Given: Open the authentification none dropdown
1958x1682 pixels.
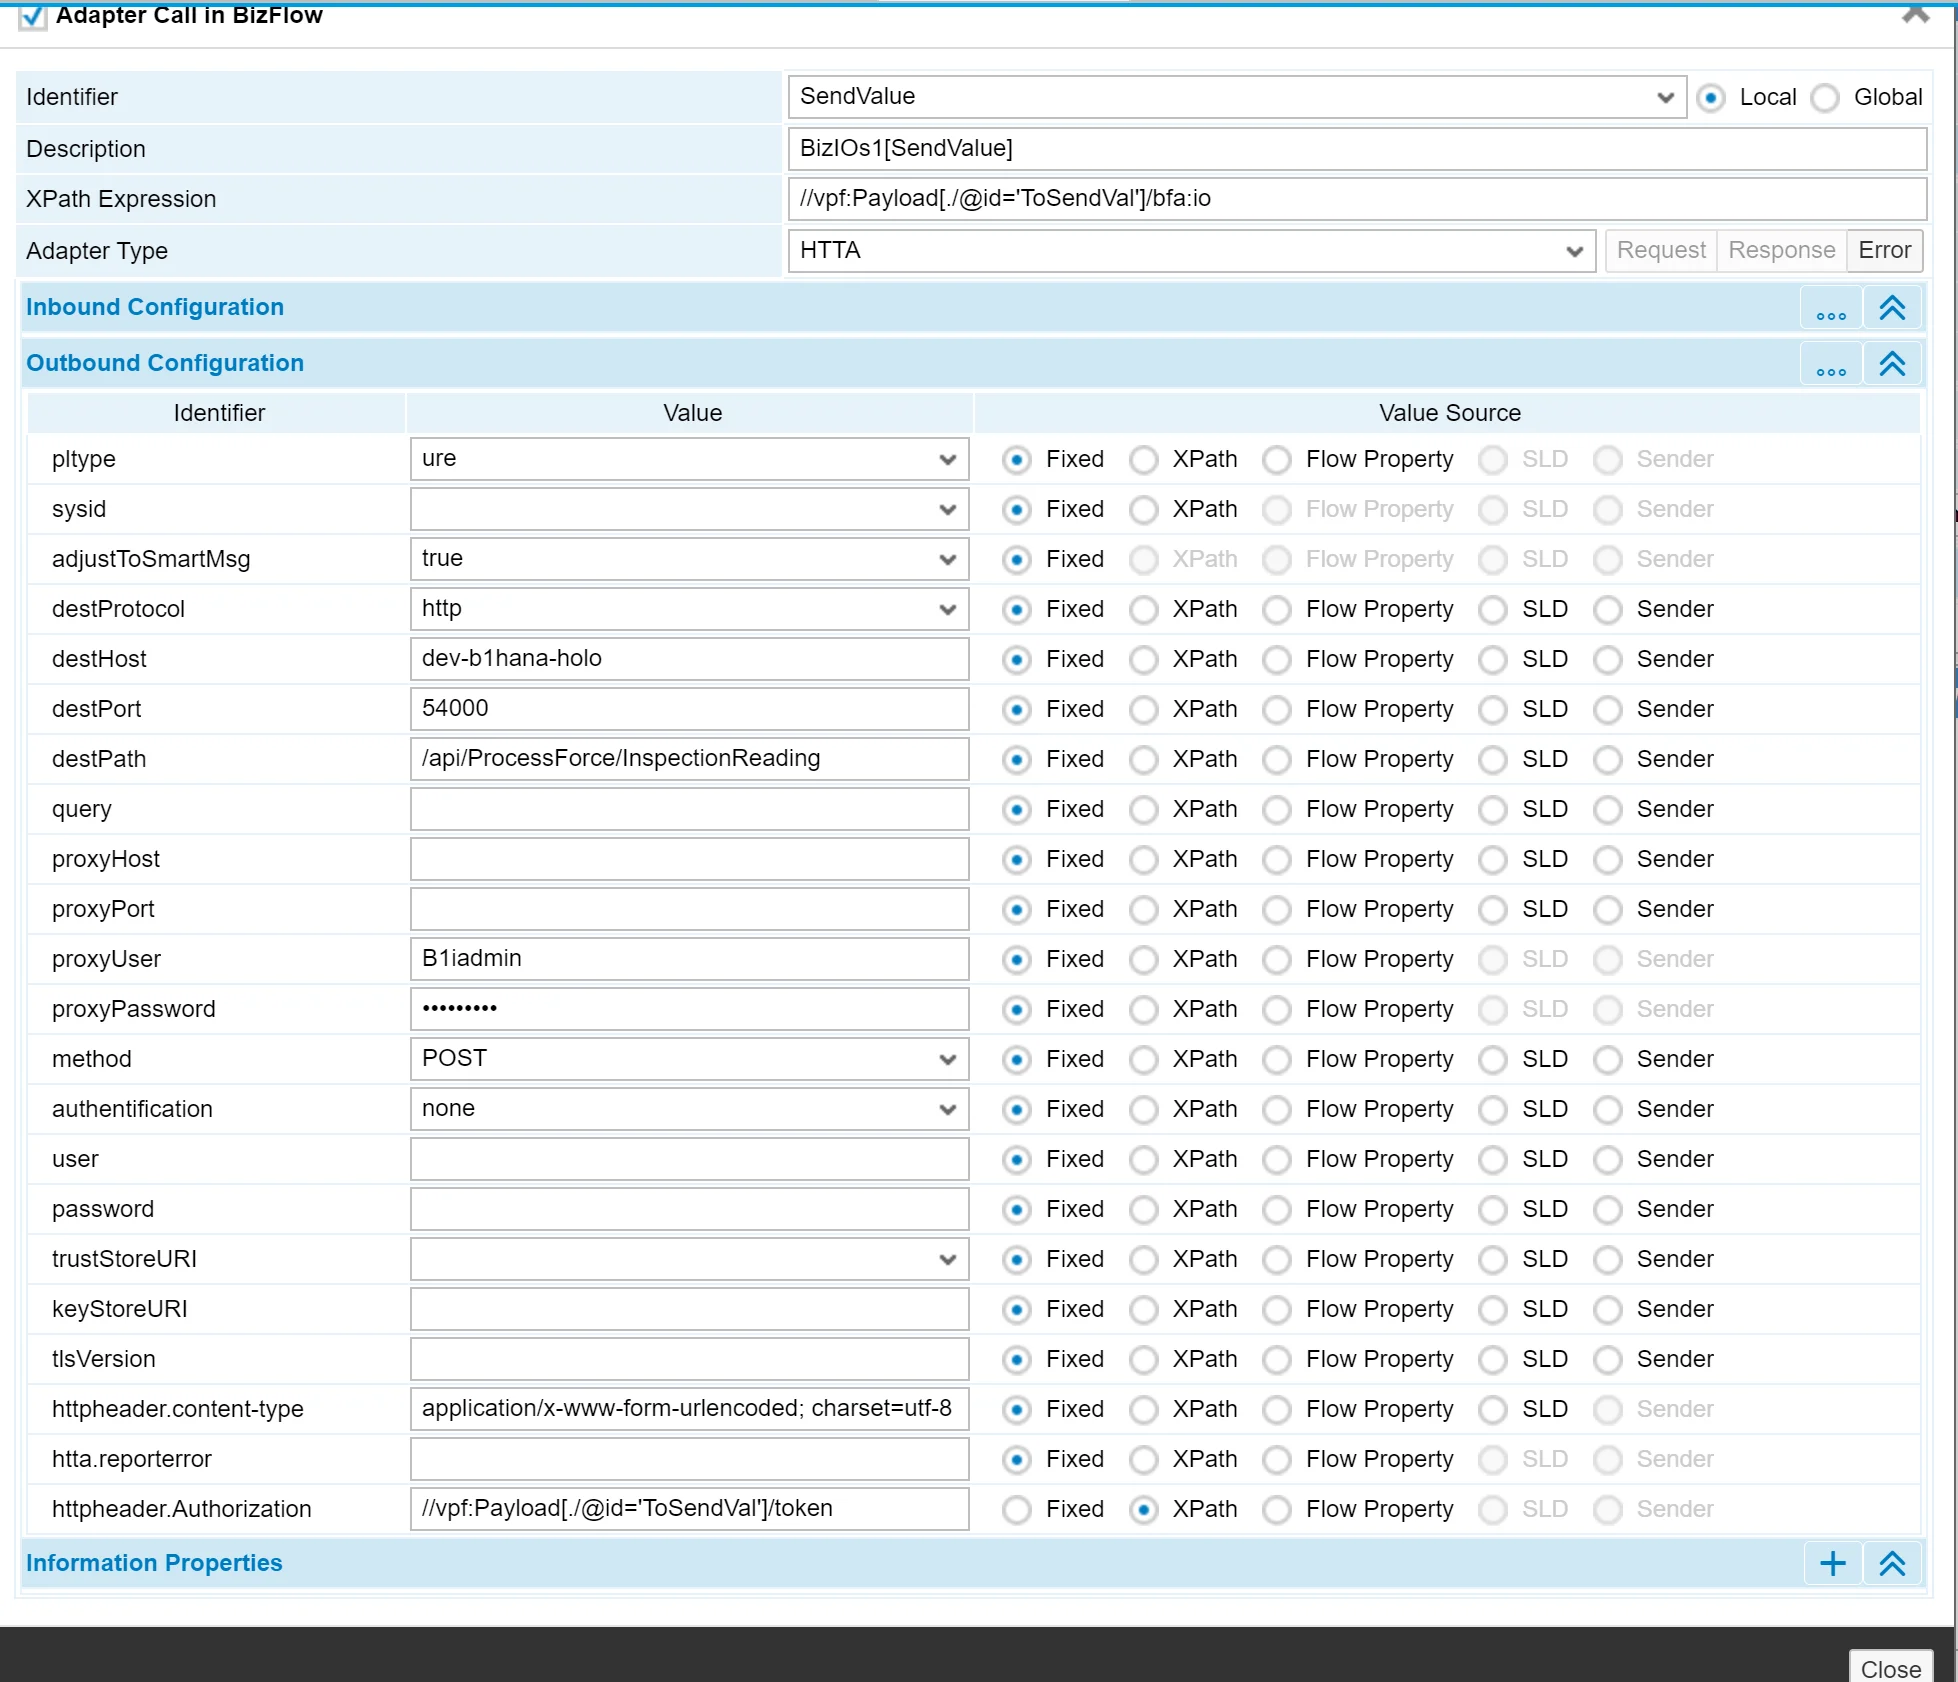Looking at the screenshot, I should click(x=688, y=1109).
